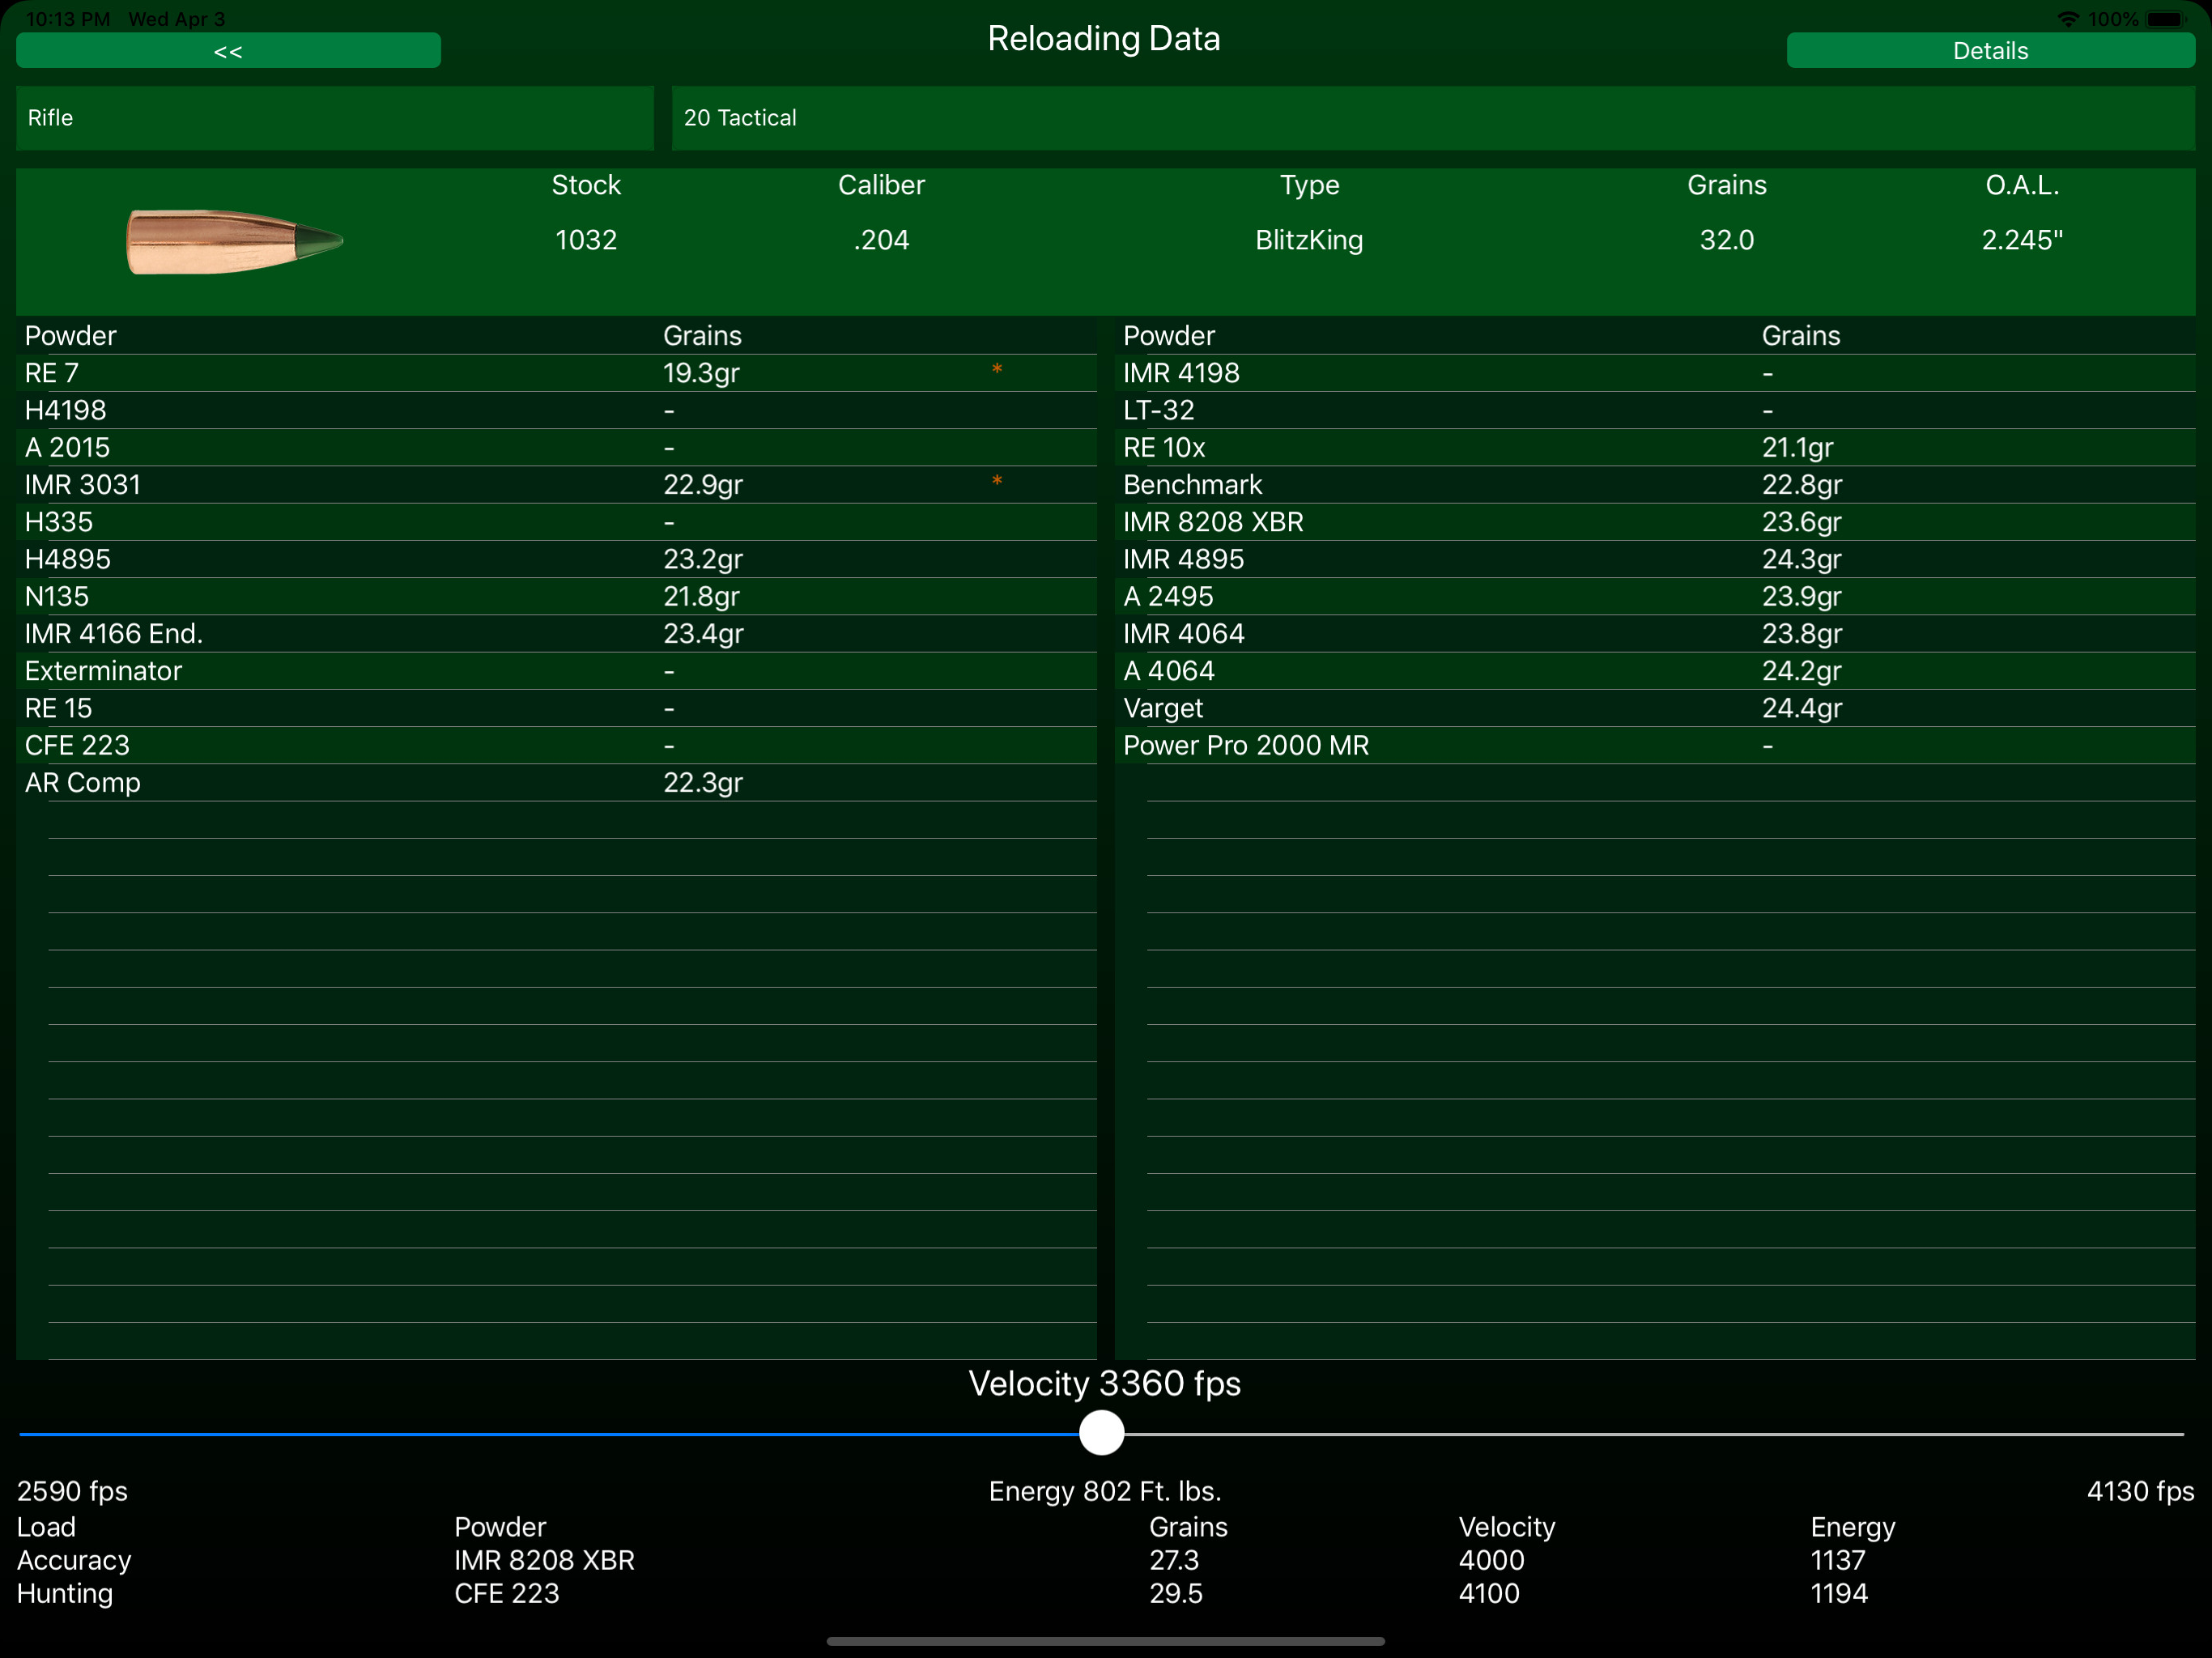The width and height of the screenshot is (2212, 1658).
Task: Select the A 2495 powder row
Action: point(1655,596)
